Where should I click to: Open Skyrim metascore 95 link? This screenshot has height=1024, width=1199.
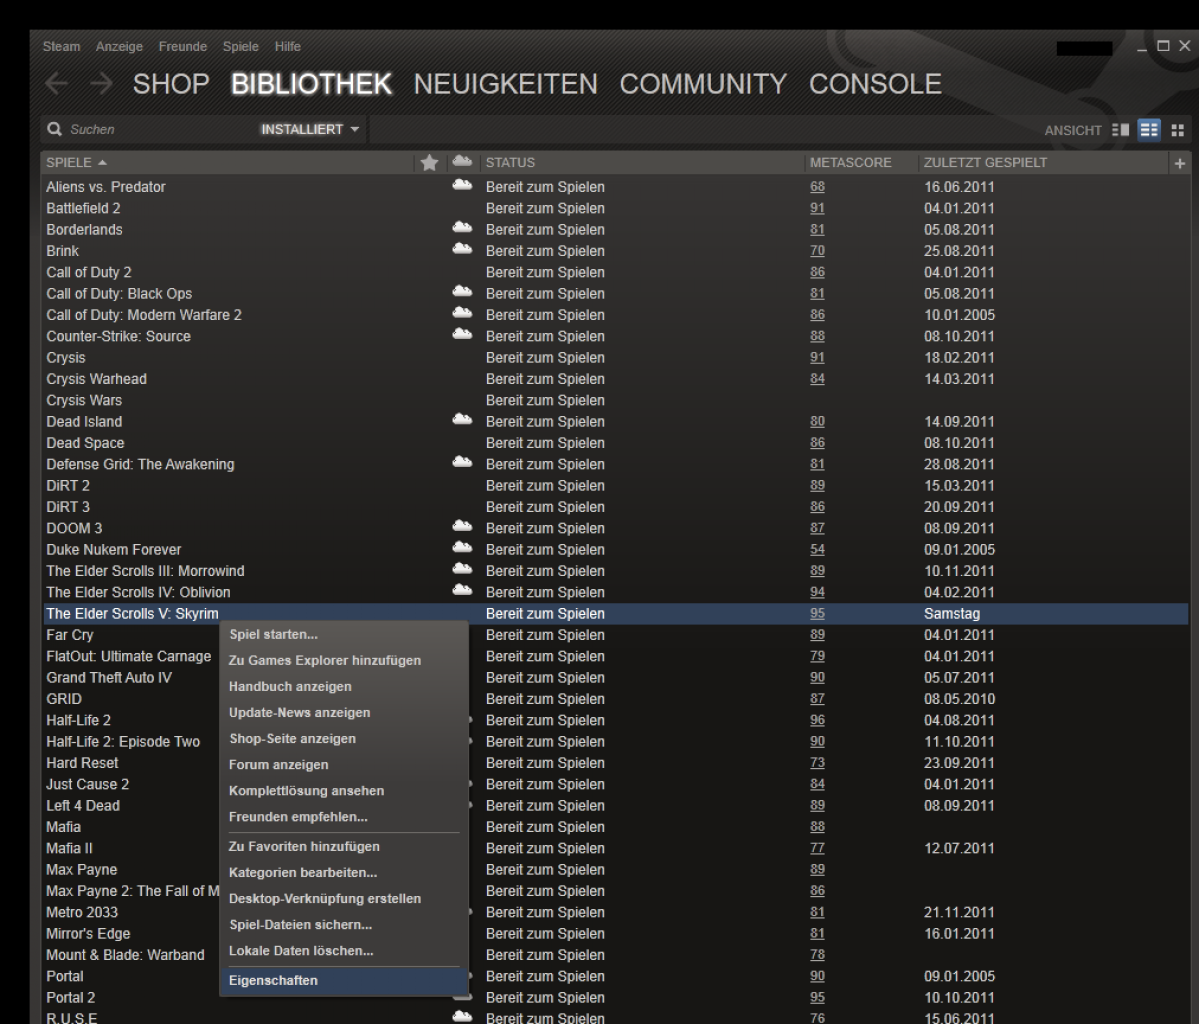click(x=817, y=613)
